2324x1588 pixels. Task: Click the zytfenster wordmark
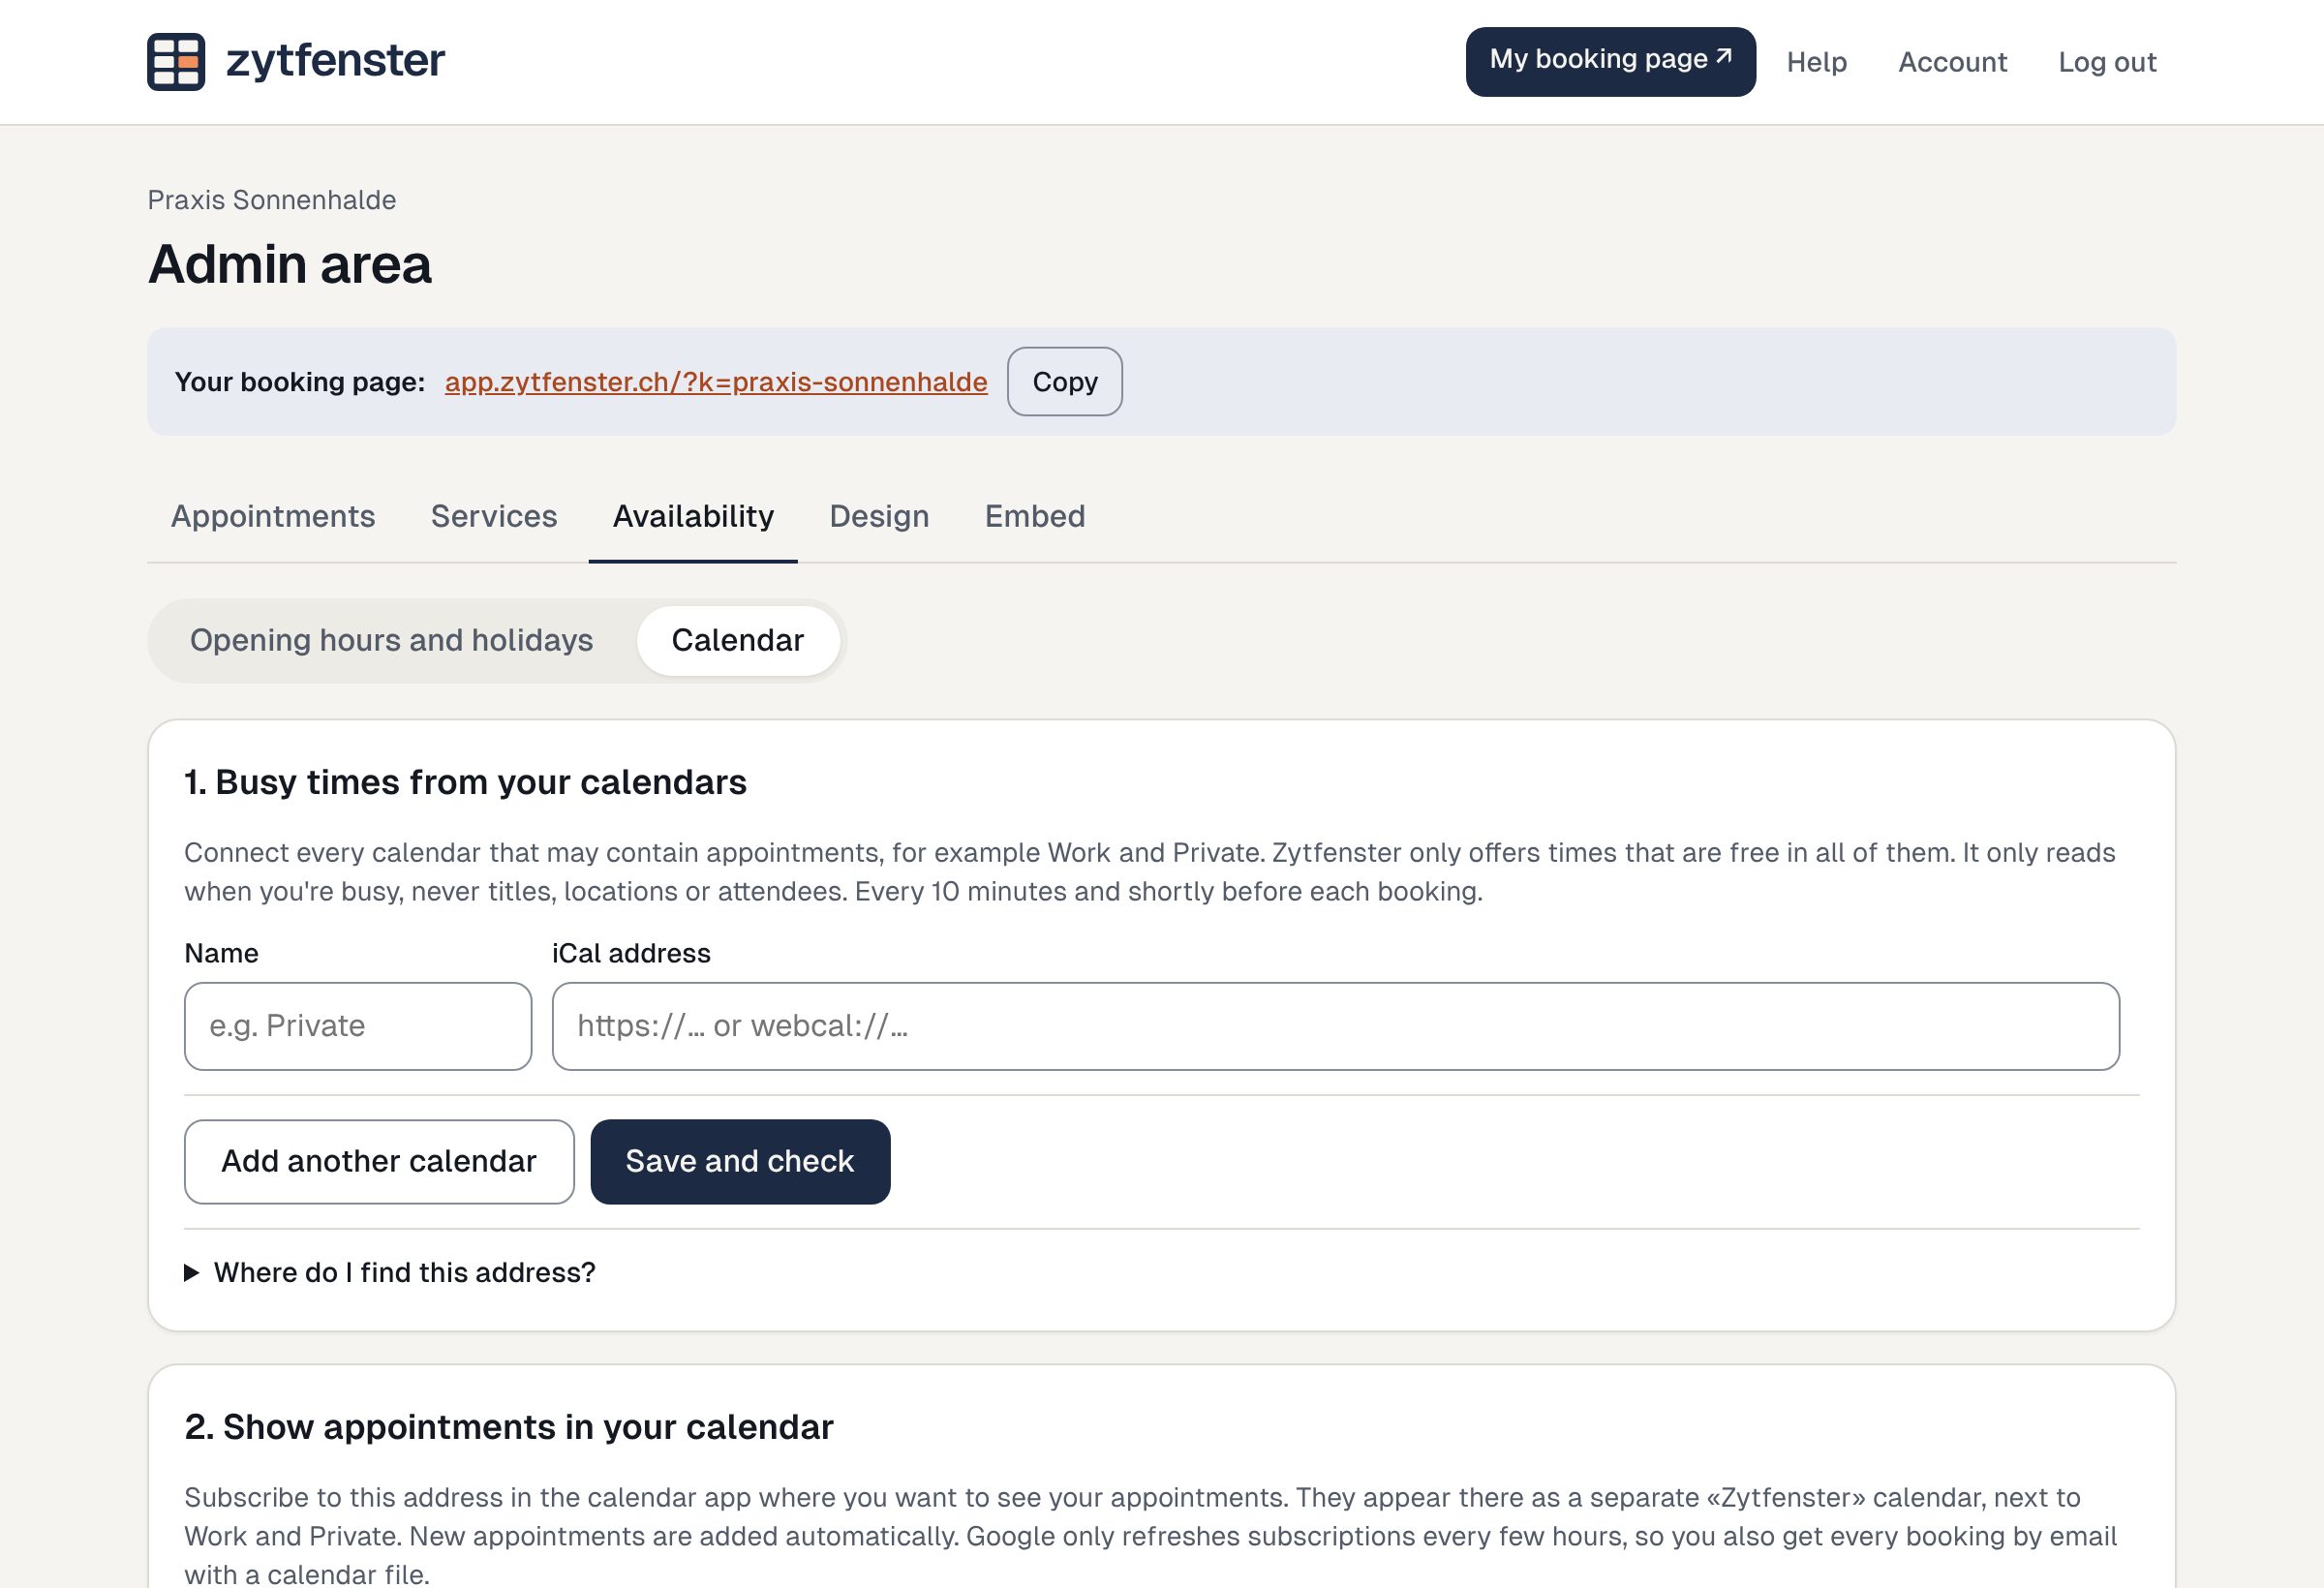pos(335,60)
